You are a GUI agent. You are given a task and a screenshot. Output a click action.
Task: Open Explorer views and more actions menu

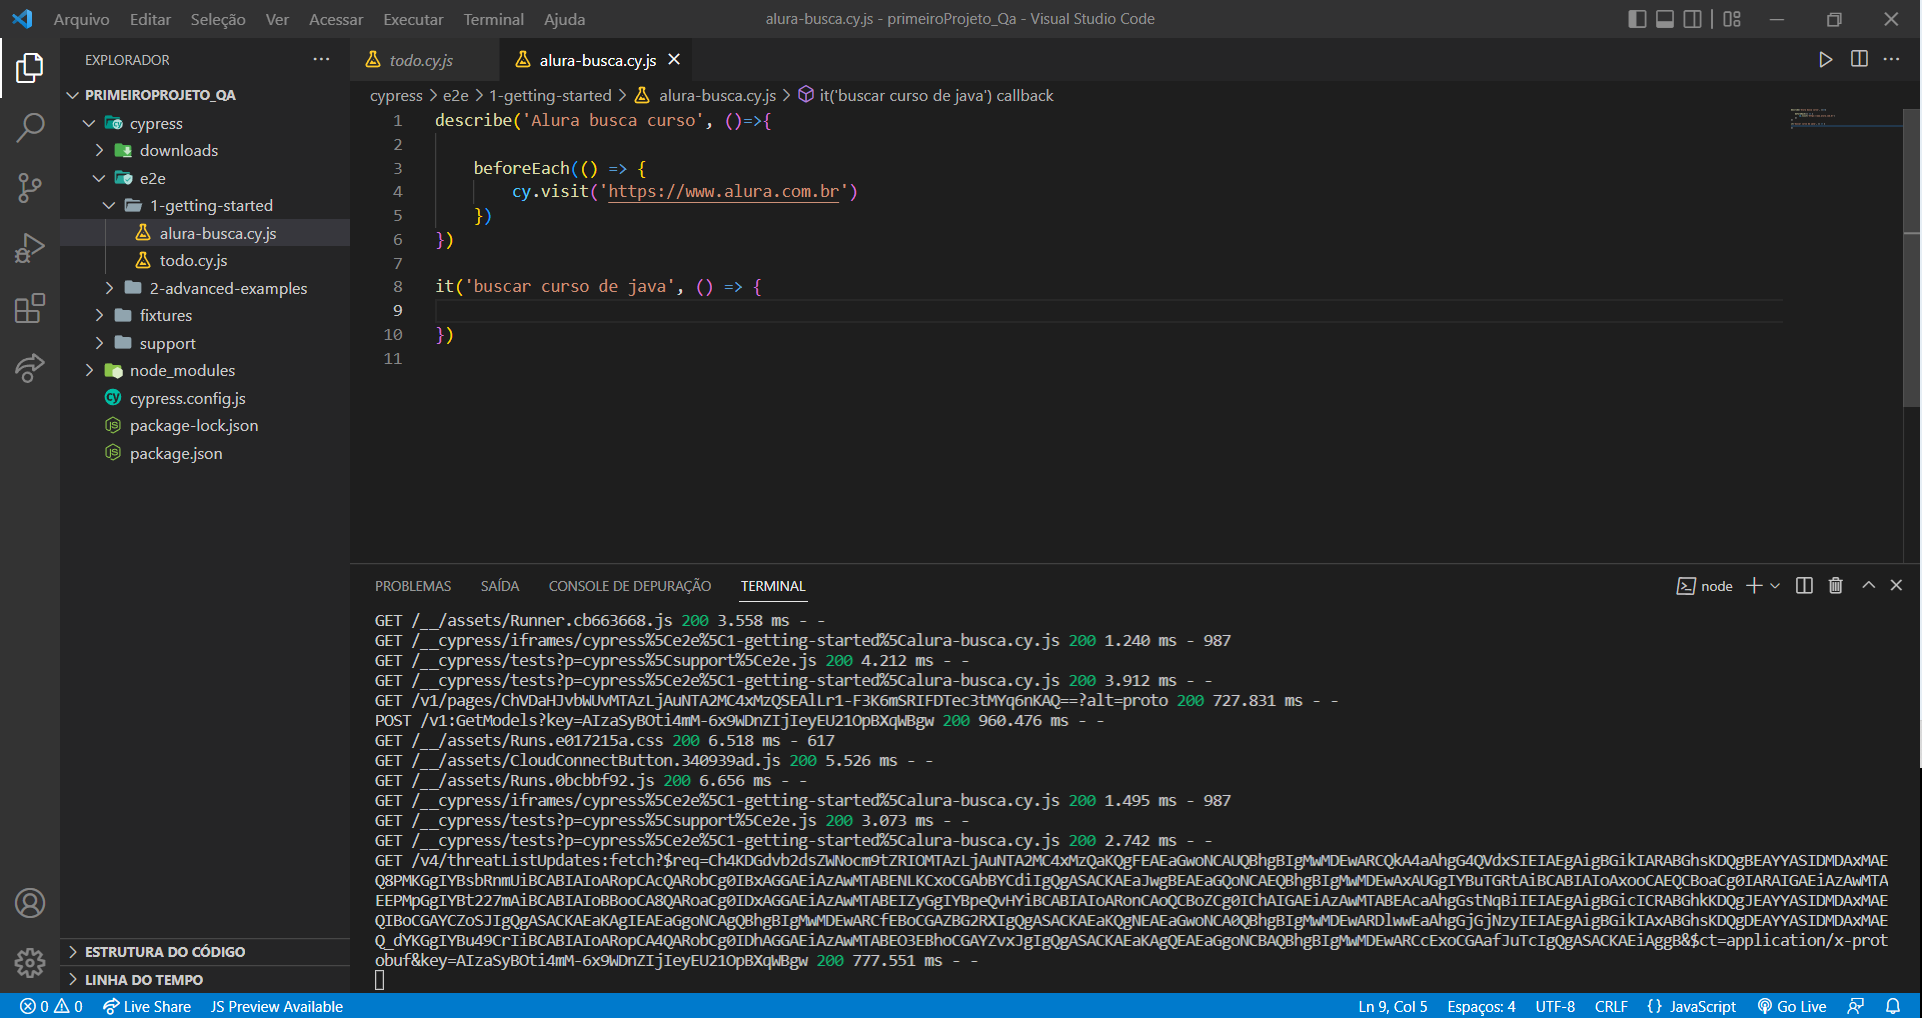pos(321,59)
